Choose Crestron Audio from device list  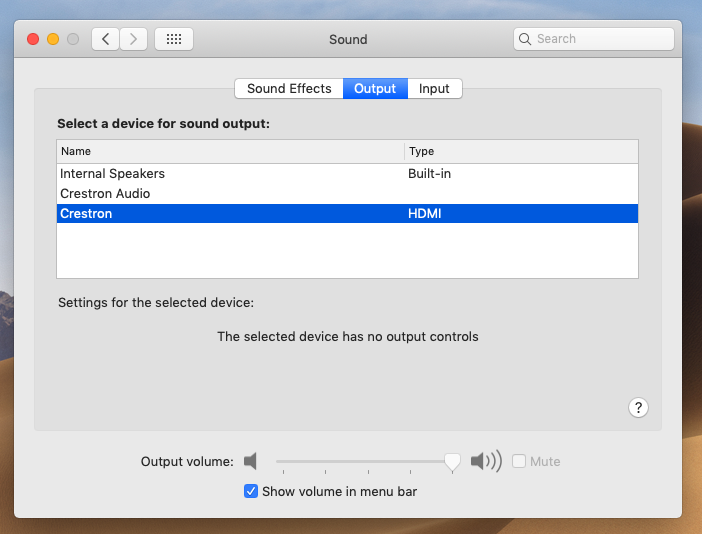(105, 193)
